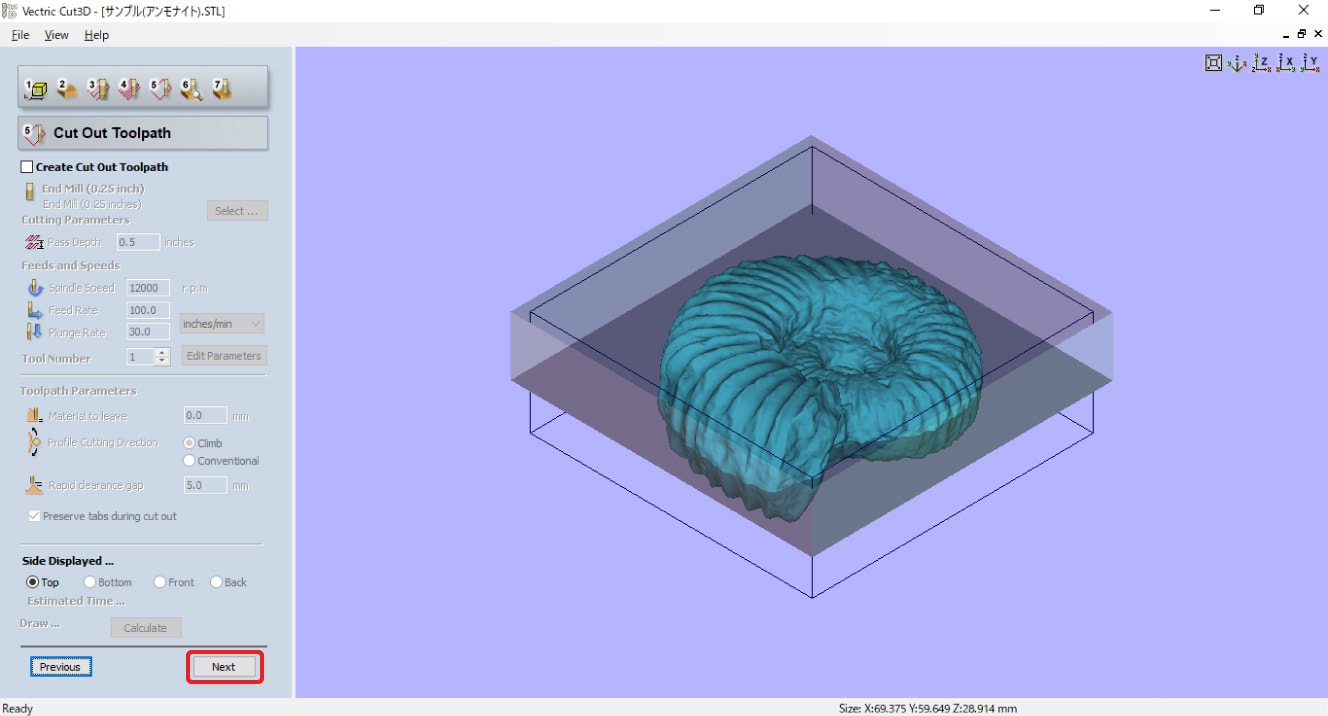Image resolution: width=1328 pixels, height=716 pixels.
Task: Switch to isometric view icon
Action: pyautogui.click(x=1237, y=63)
